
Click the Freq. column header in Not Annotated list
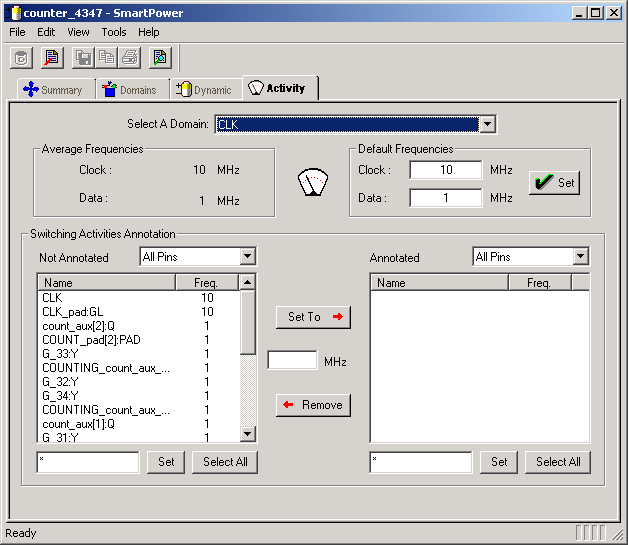pos(207,282)
